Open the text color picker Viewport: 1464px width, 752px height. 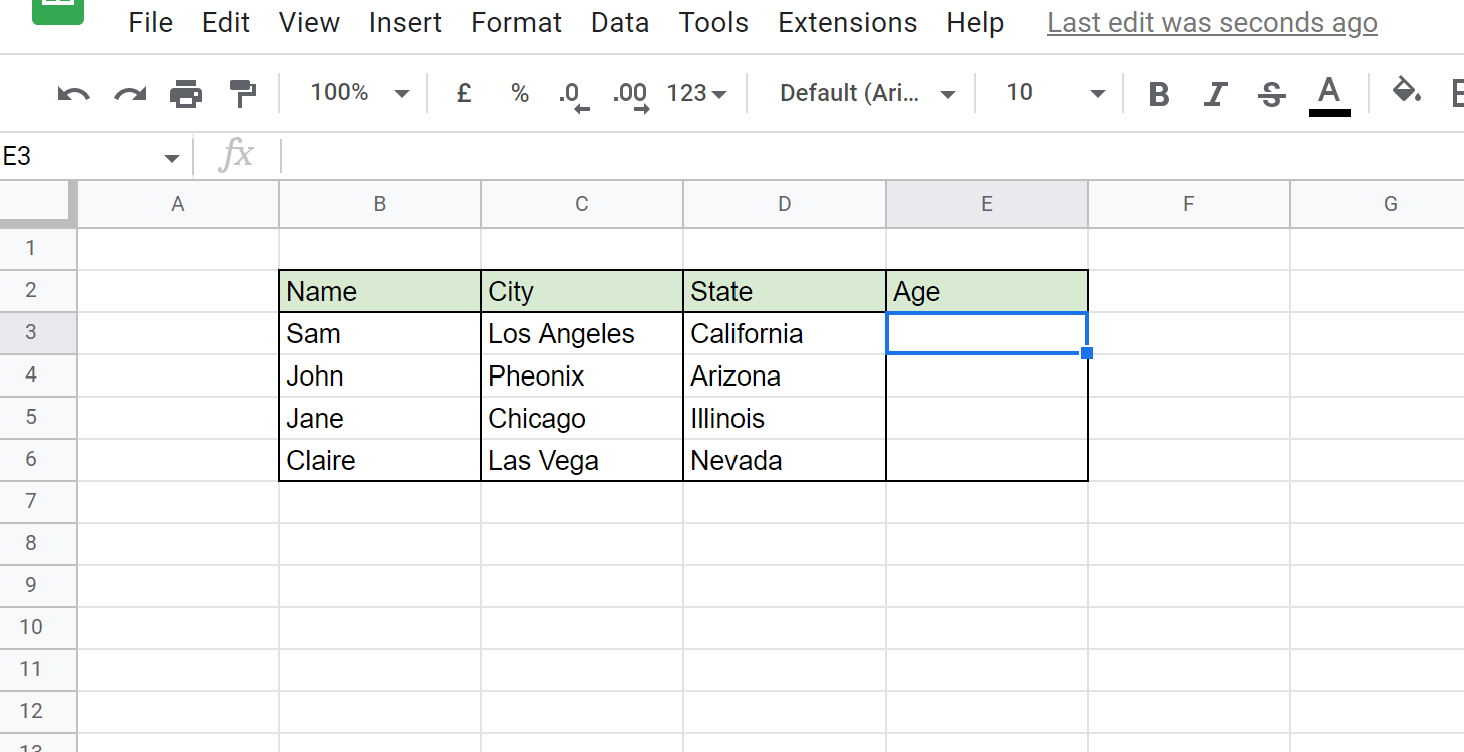(x=1328, y=92)
